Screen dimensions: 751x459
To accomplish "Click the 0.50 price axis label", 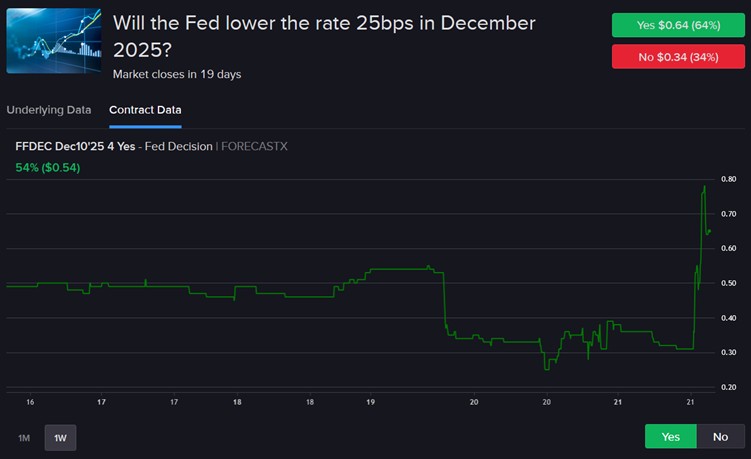I will [729, 283].
